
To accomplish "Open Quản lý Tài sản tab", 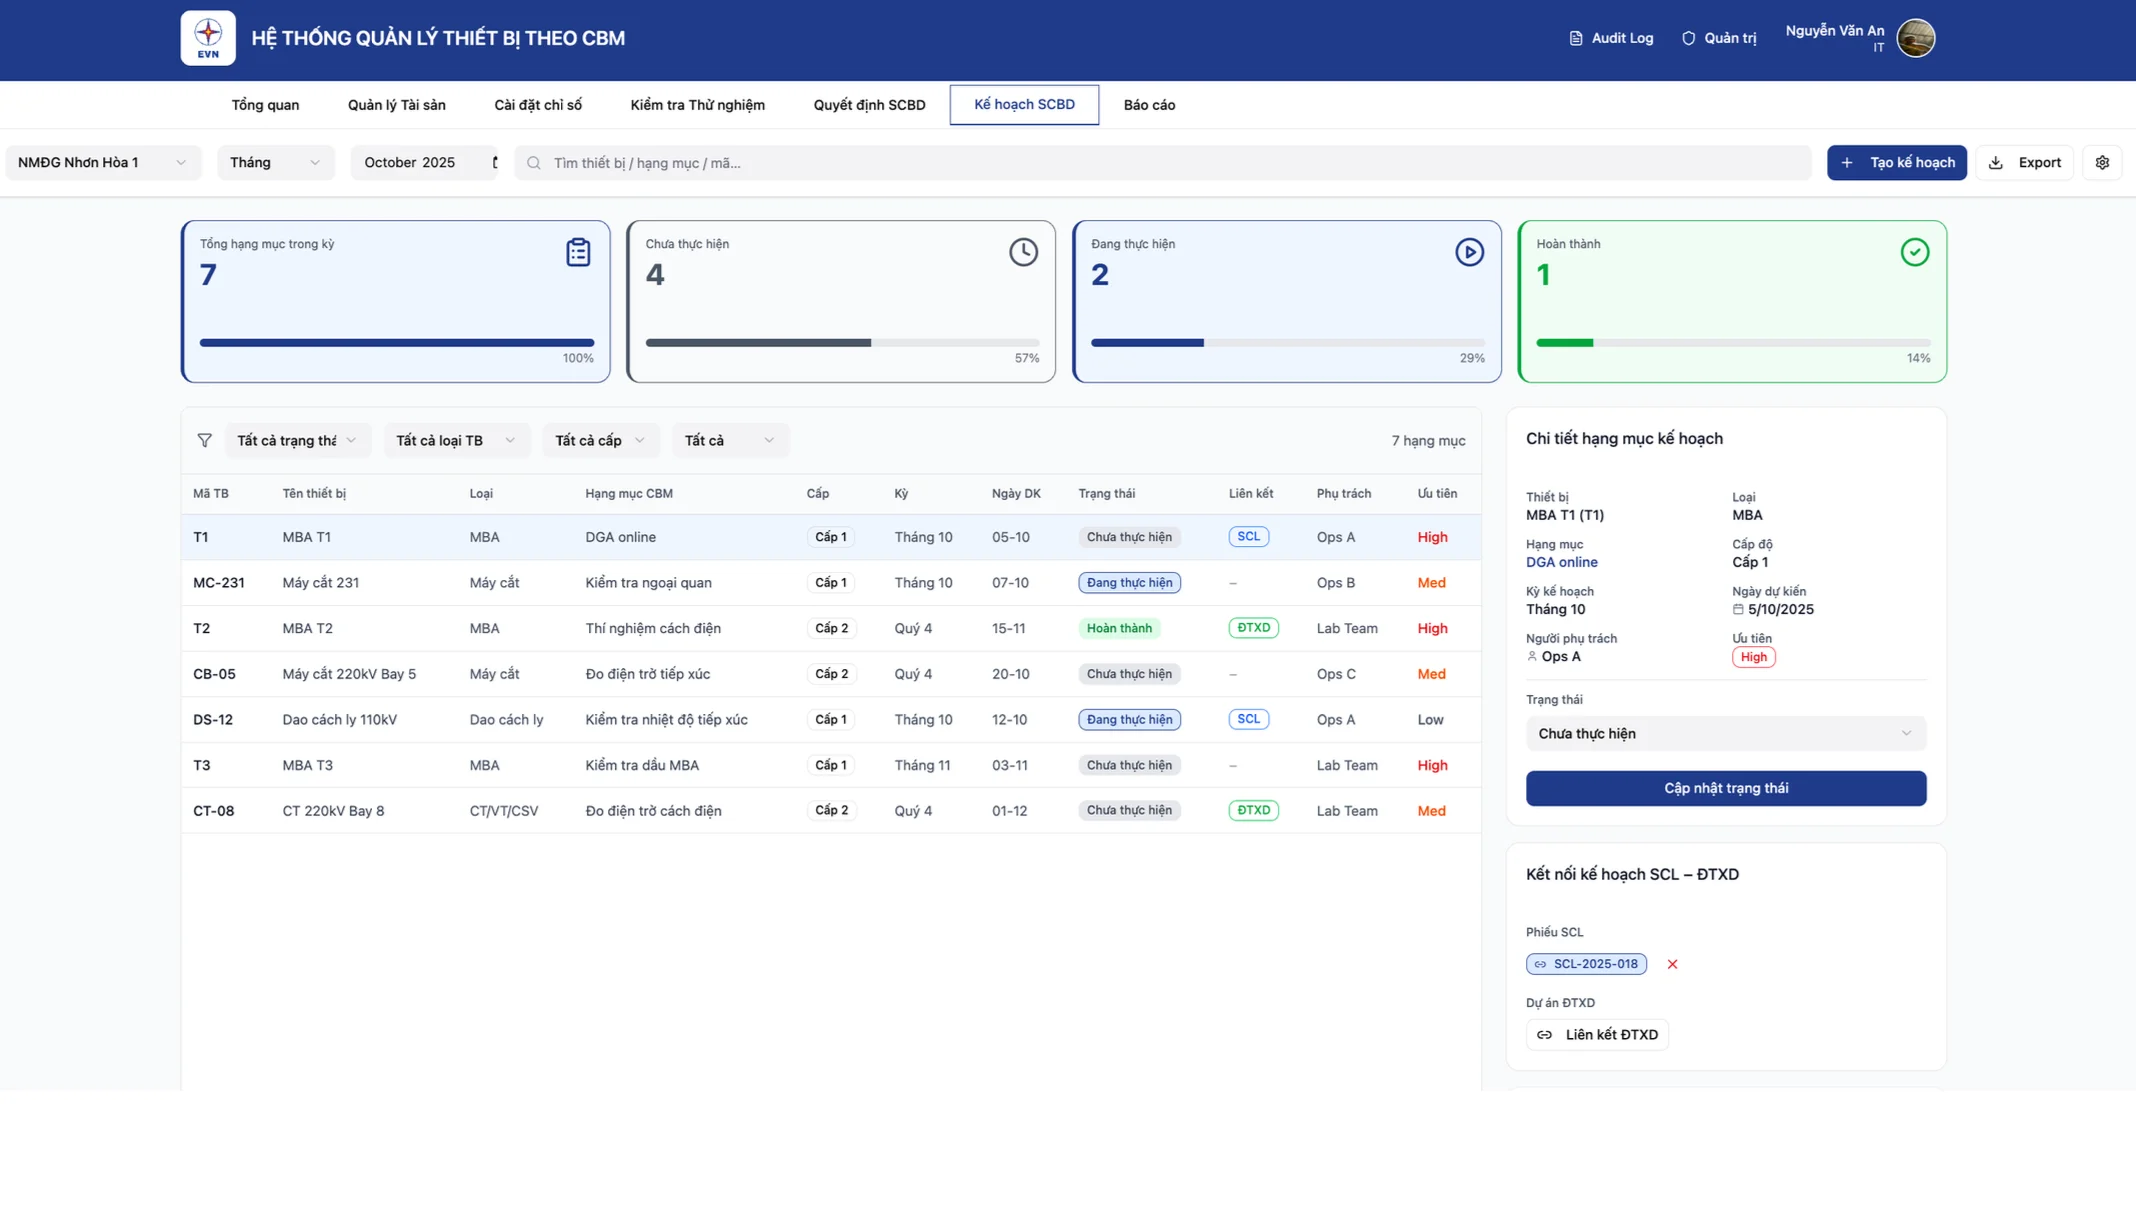I will [397, 105].
